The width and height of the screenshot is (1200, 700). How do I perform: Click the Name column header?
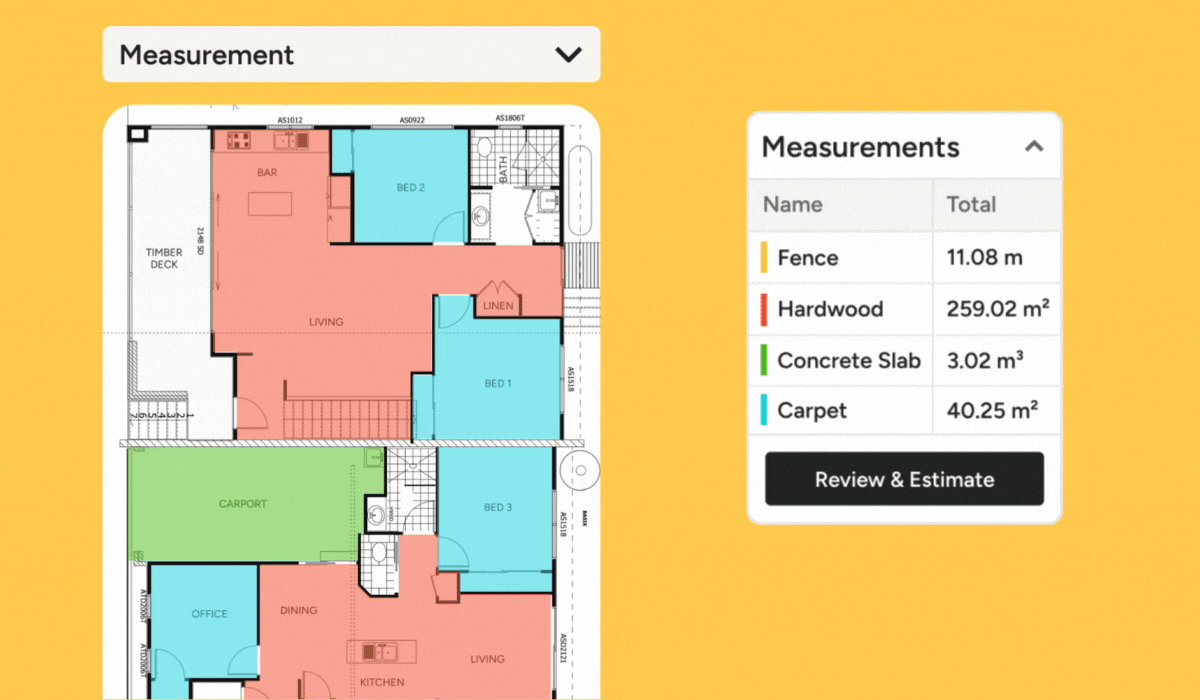point(793,204)
